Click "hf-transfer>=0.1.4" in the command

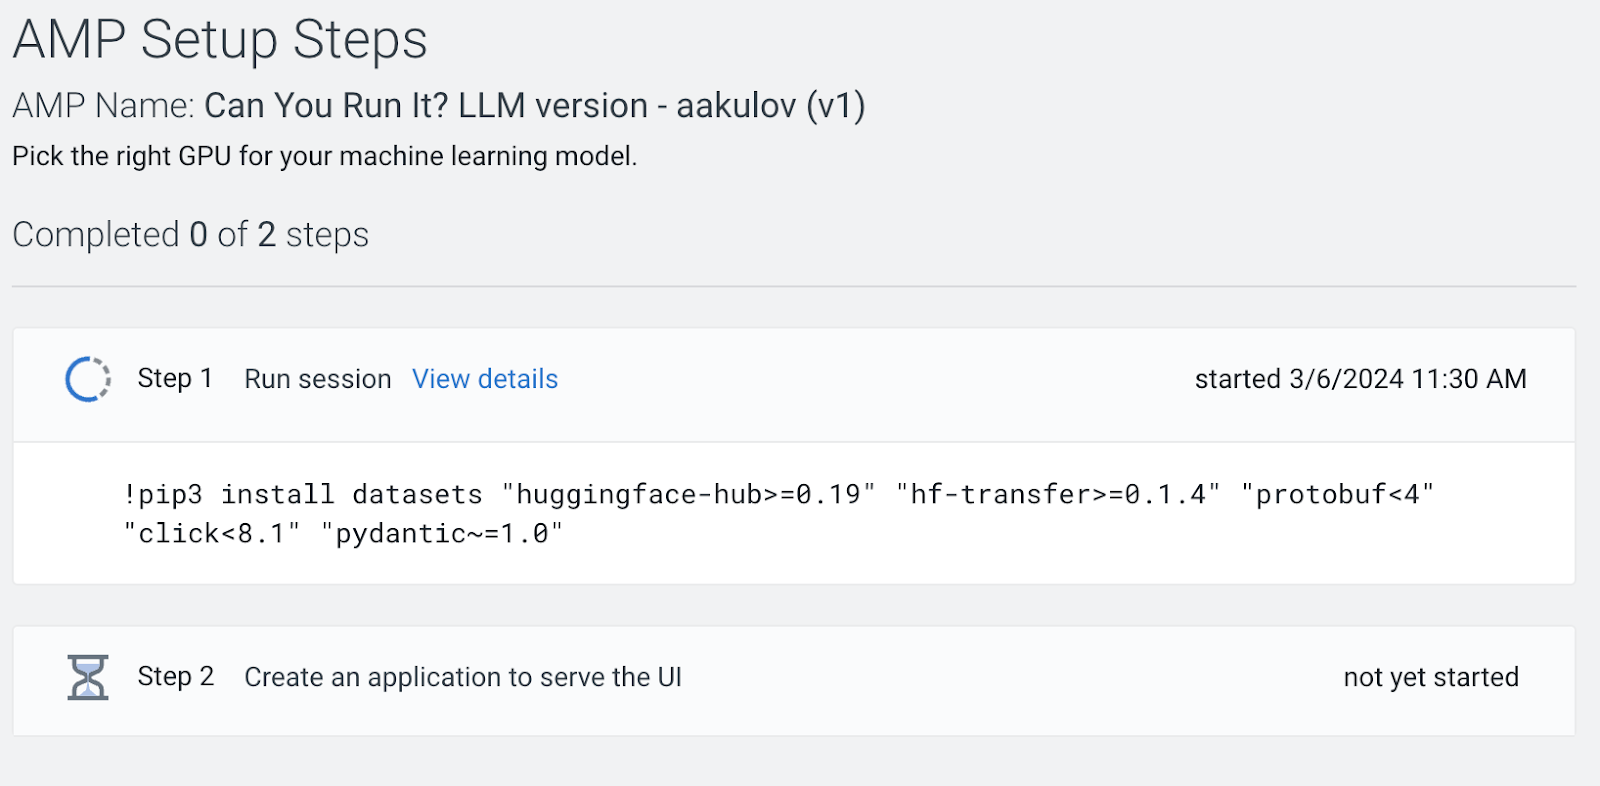(1058, 494)
